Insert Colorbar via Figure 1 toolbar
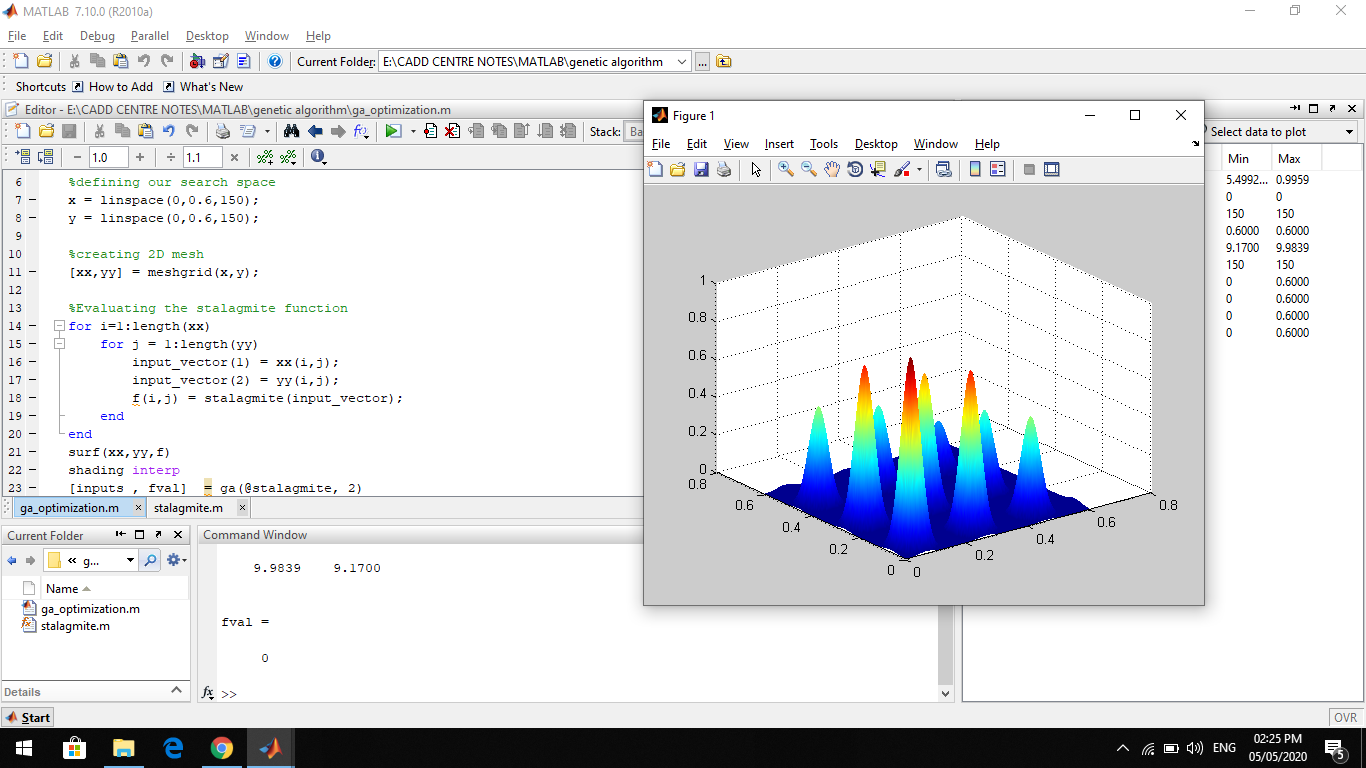Screen dimensions: 1366x768 point(975,170)
